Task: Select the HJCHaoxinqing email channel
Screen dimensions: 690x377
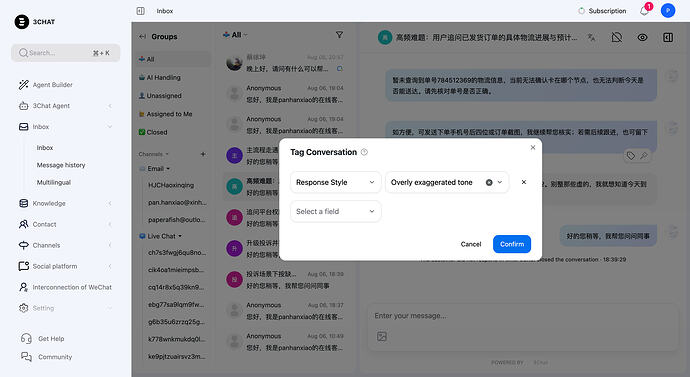Action: coord(171,185)
